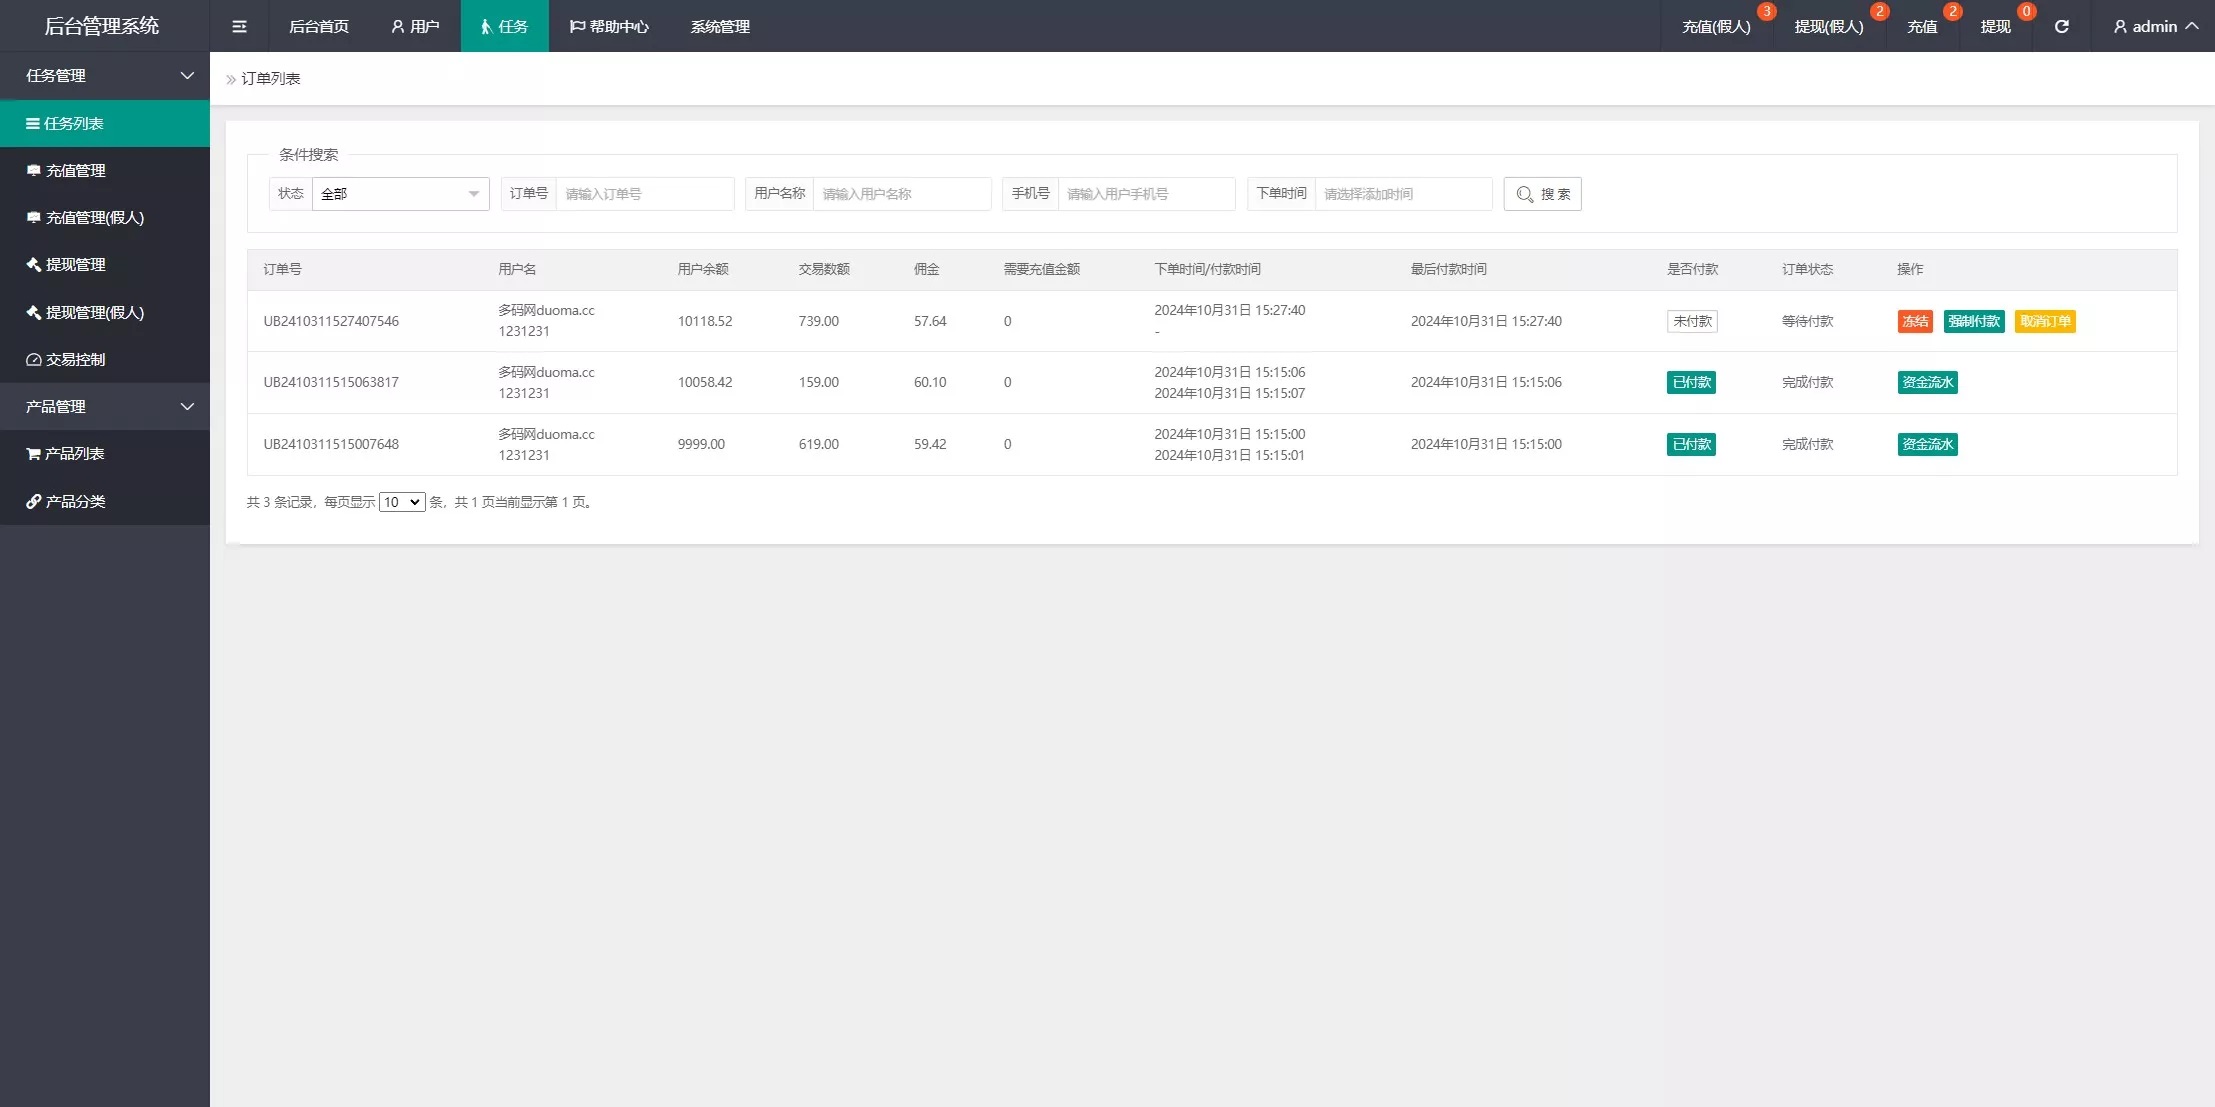
Task: Click the 订单号 search input field
Action: pos(644,194)
